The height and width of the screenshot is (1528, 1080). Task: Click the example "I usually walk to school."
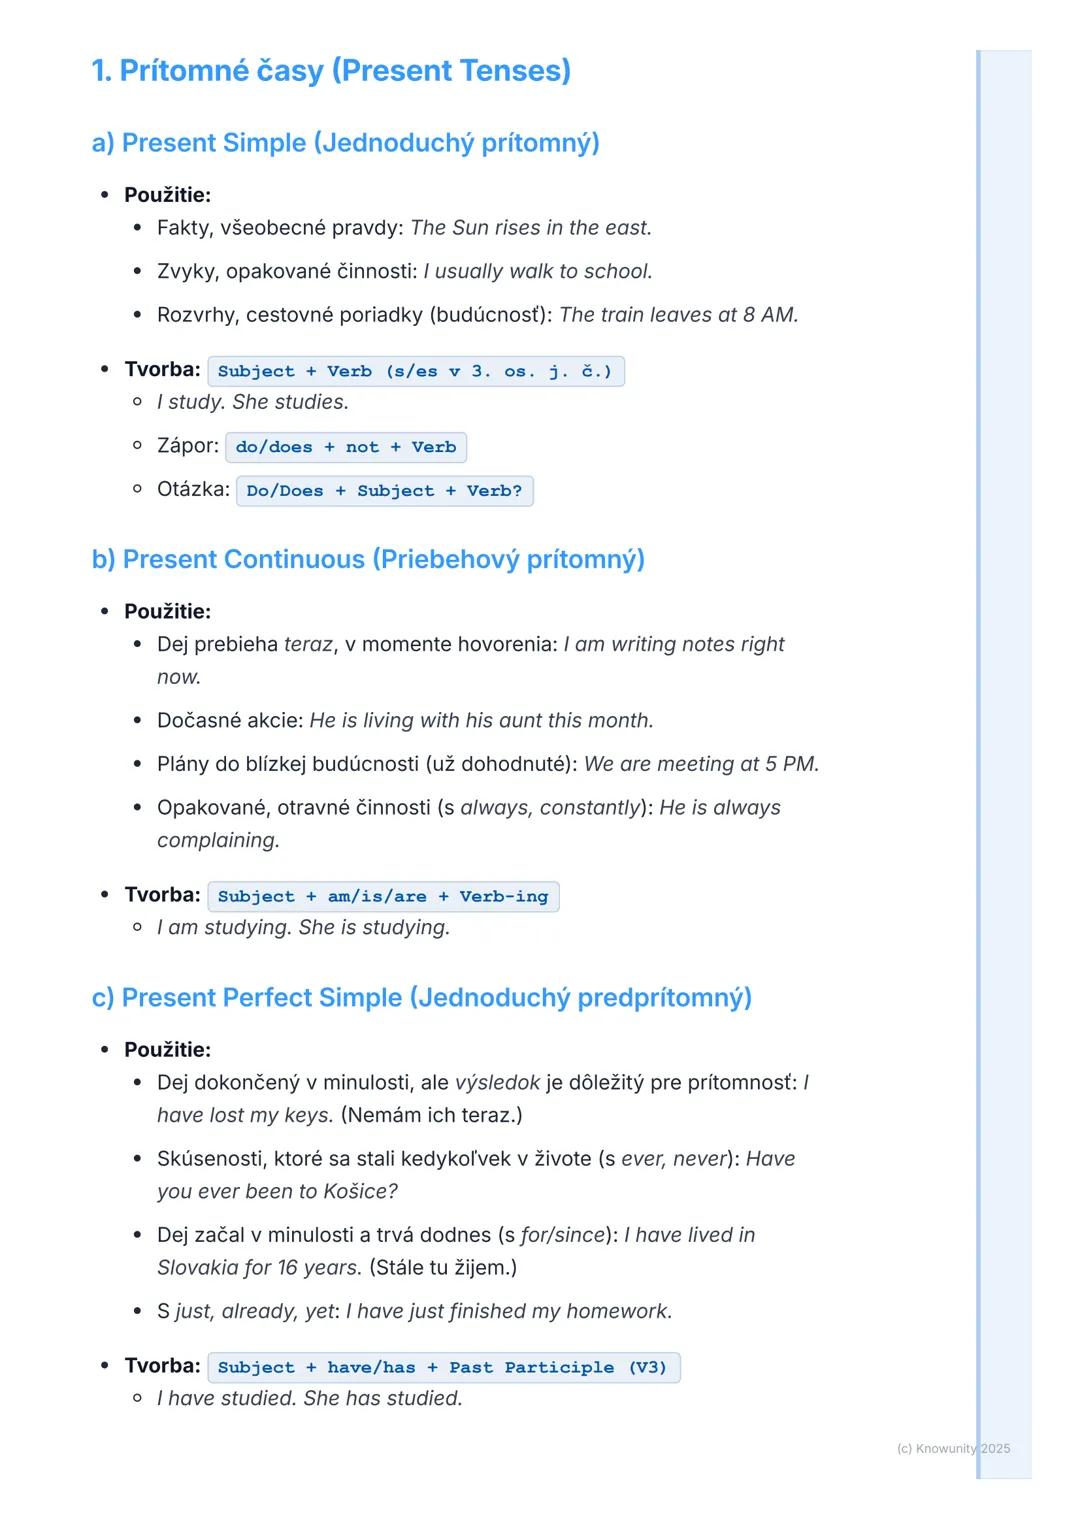point(538,272)
